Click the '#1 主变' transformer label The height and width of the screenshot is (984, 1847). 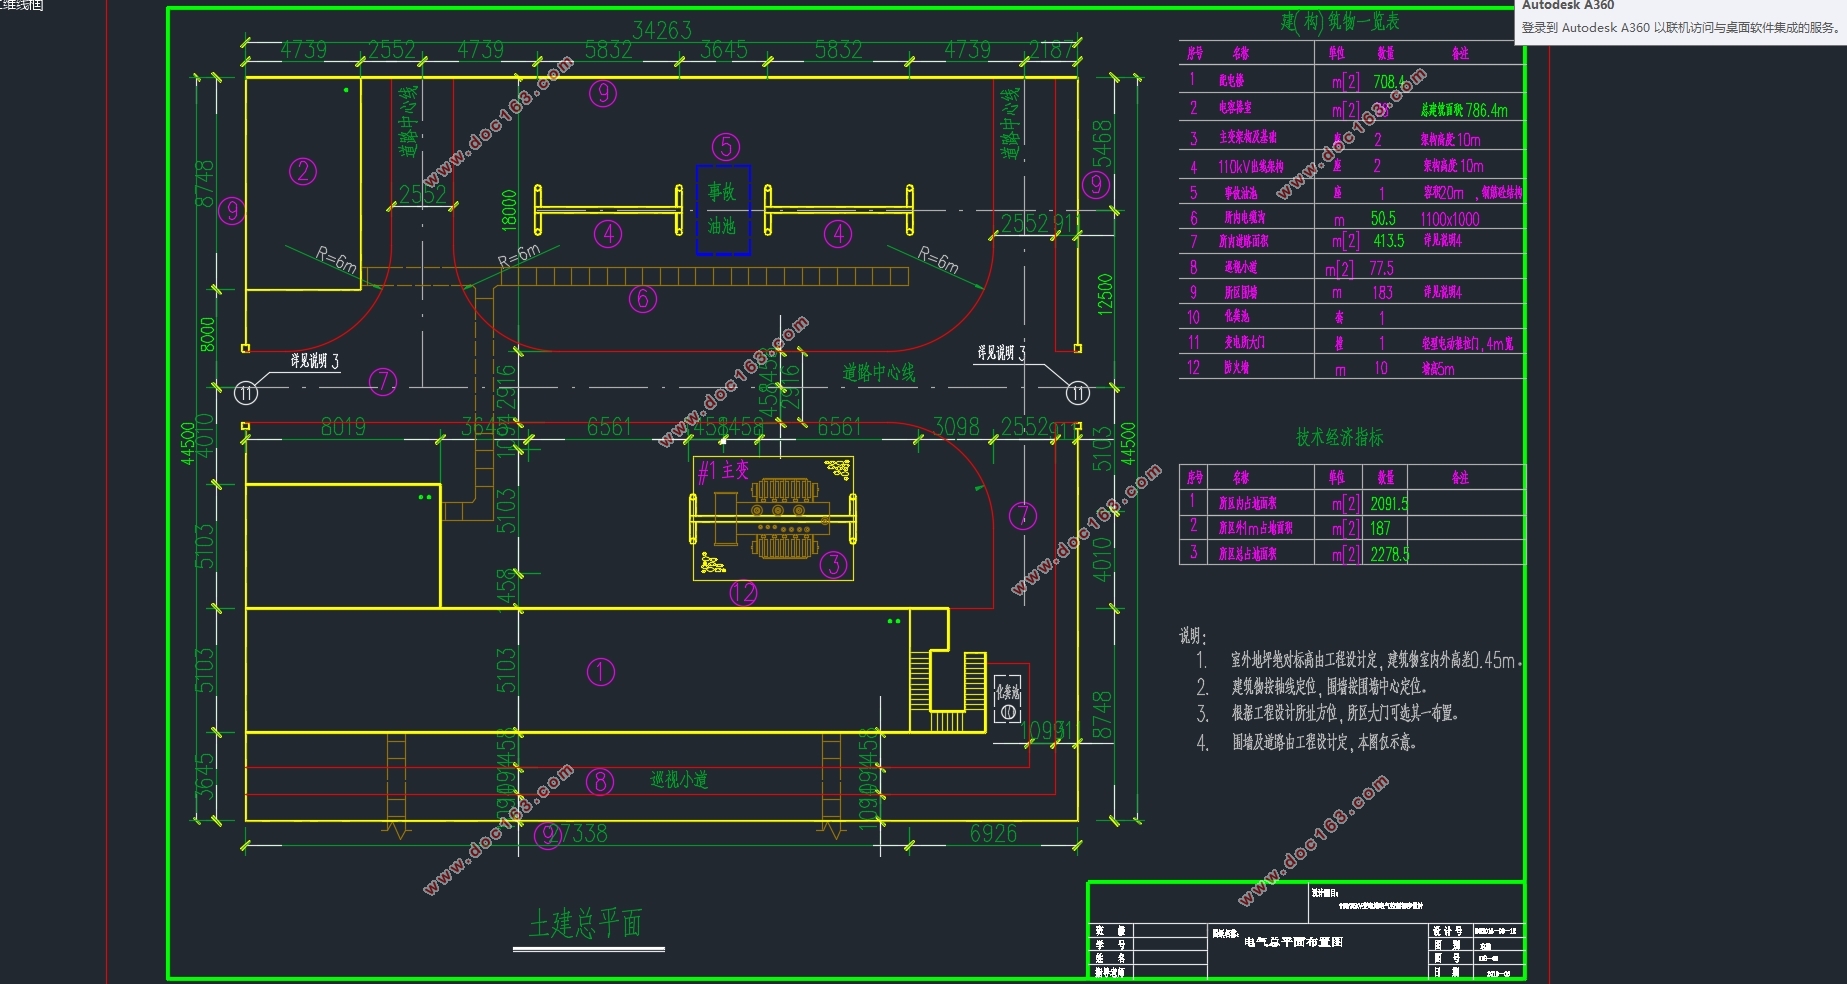pyautogui.click(x=723, y=471)
